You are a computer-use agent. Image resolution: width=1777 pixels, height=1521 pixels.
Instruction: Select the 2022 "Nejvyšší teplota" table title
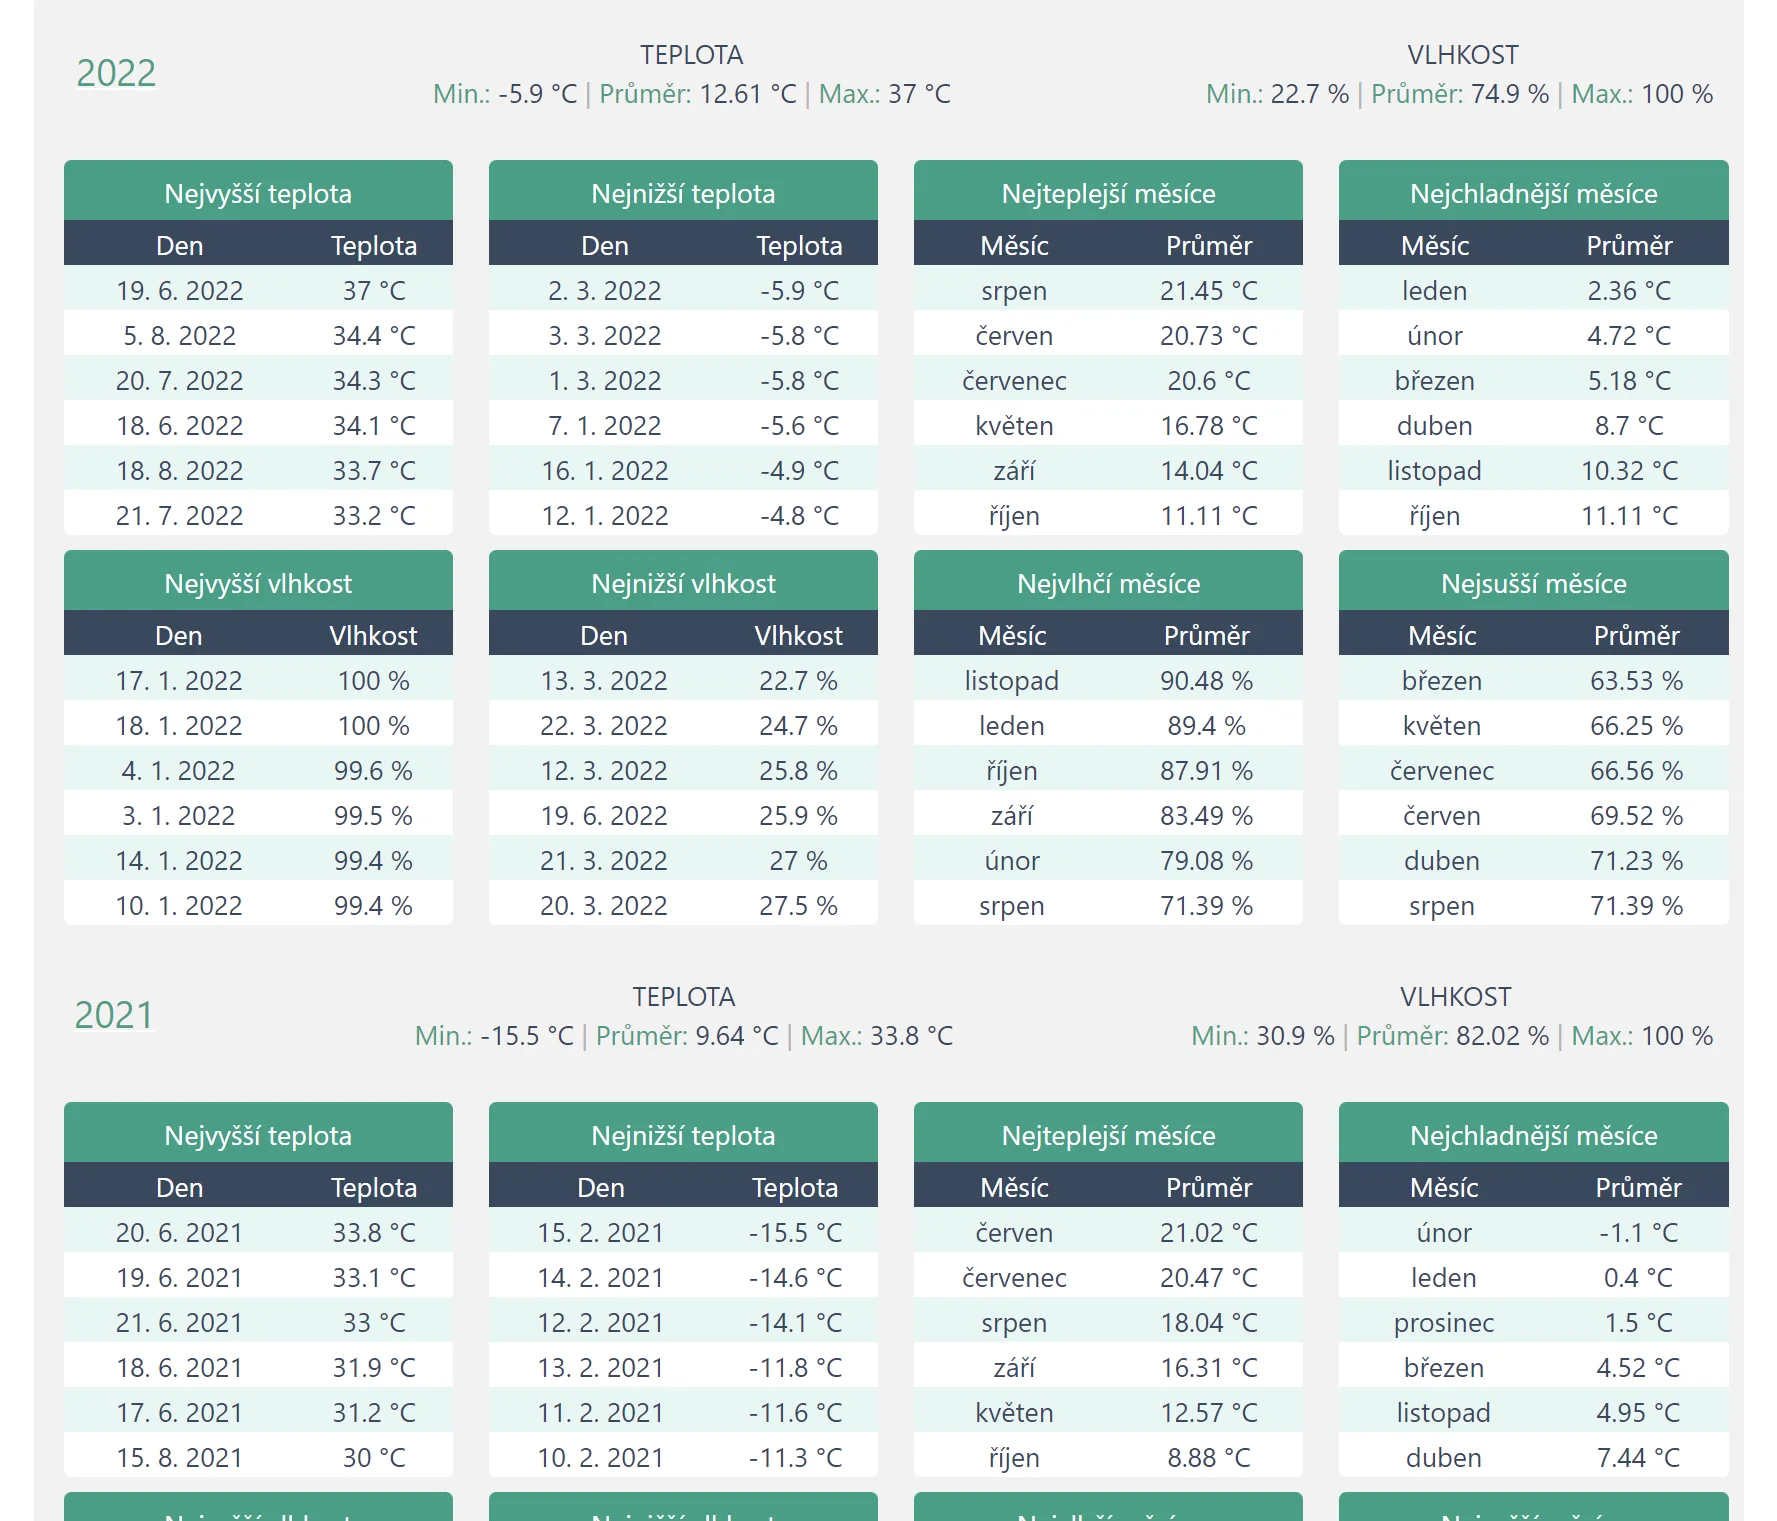(x=258, y=193)
